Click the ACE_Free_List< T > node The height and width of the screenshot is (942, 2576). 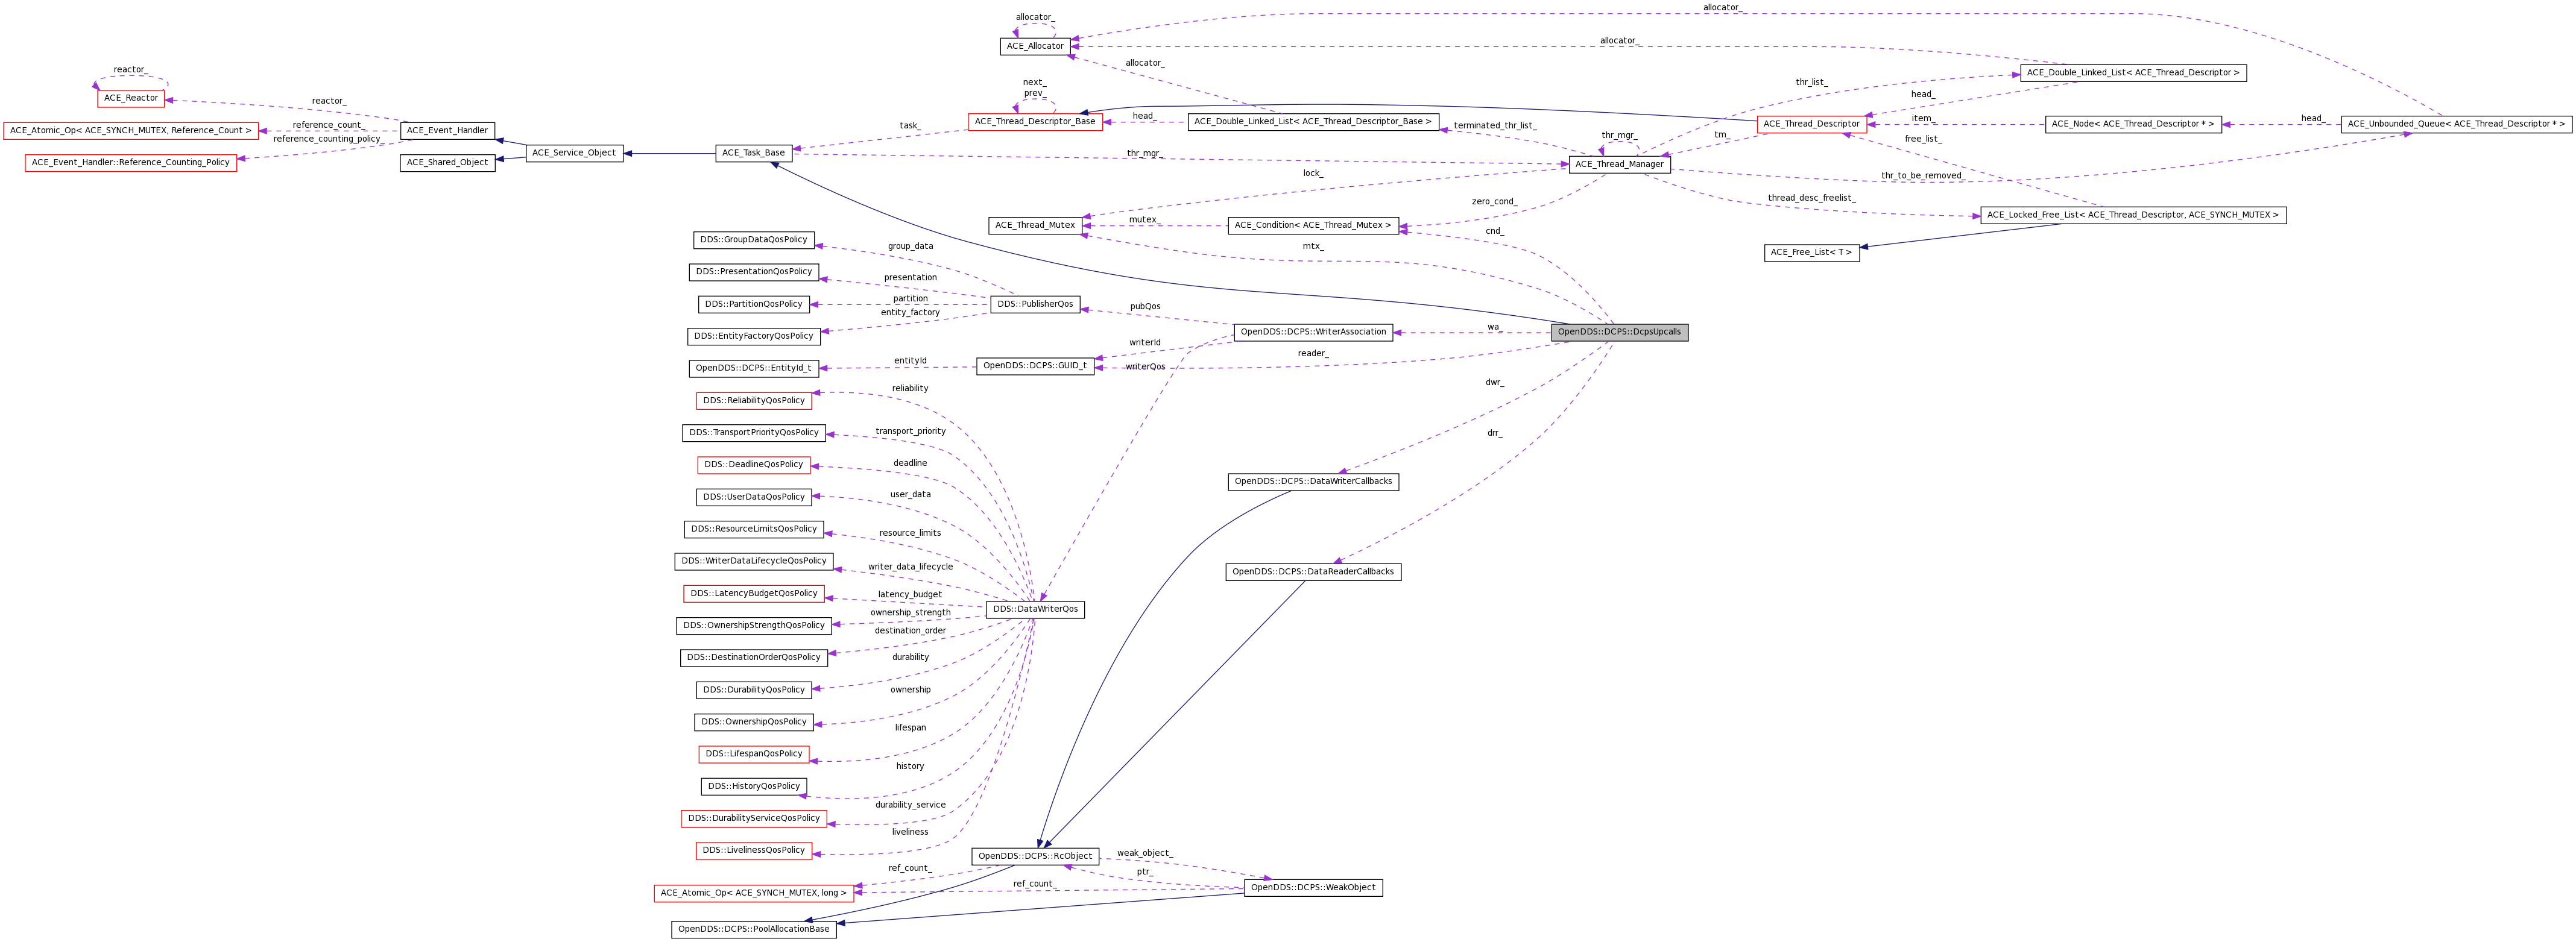[1811, 252]
